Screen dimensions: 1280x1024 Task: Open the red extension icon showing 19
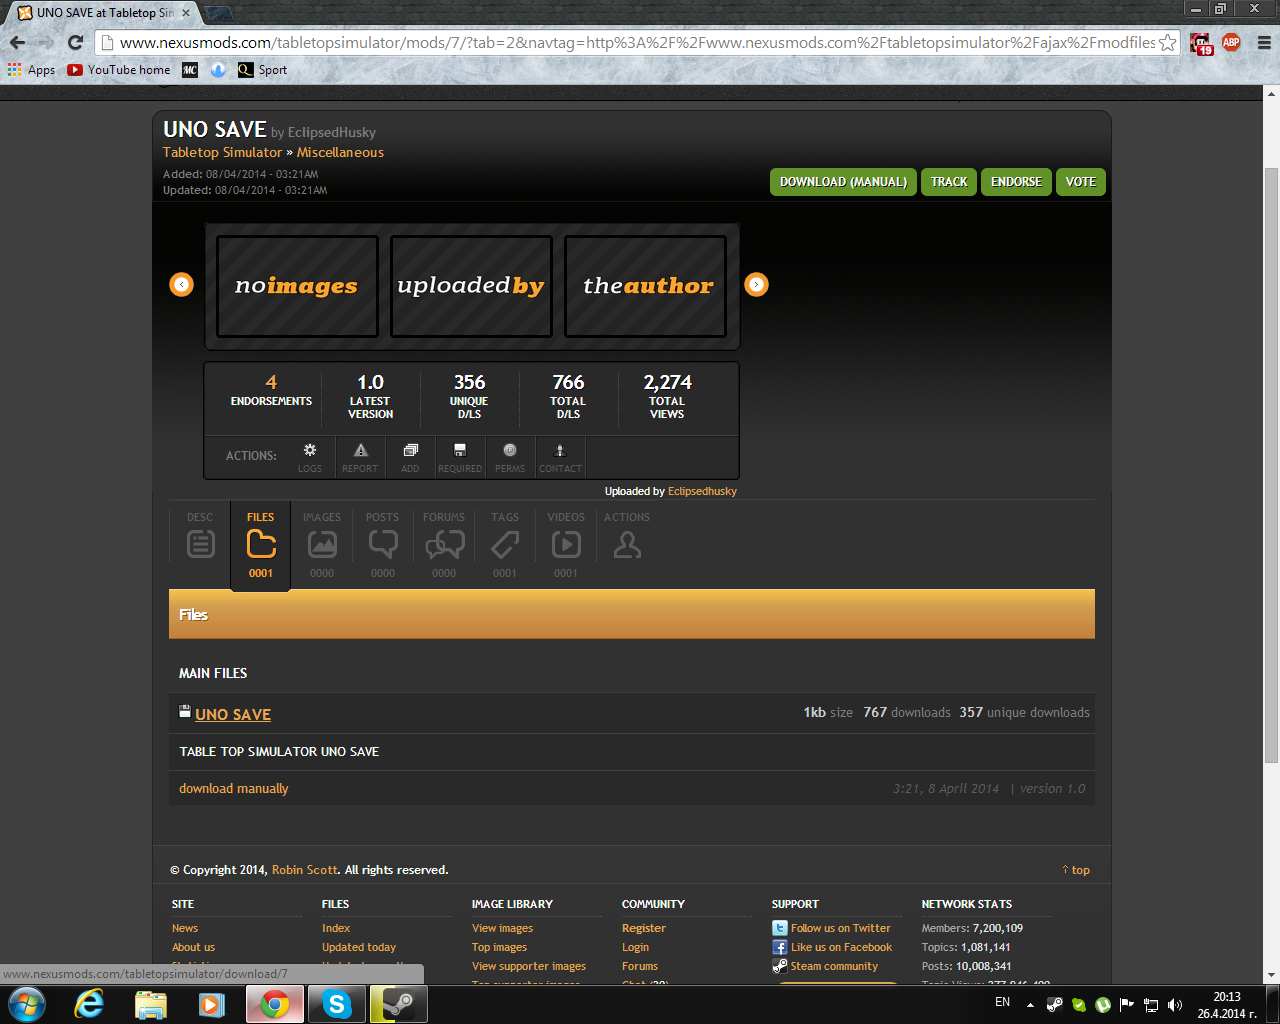point(1202,43)
